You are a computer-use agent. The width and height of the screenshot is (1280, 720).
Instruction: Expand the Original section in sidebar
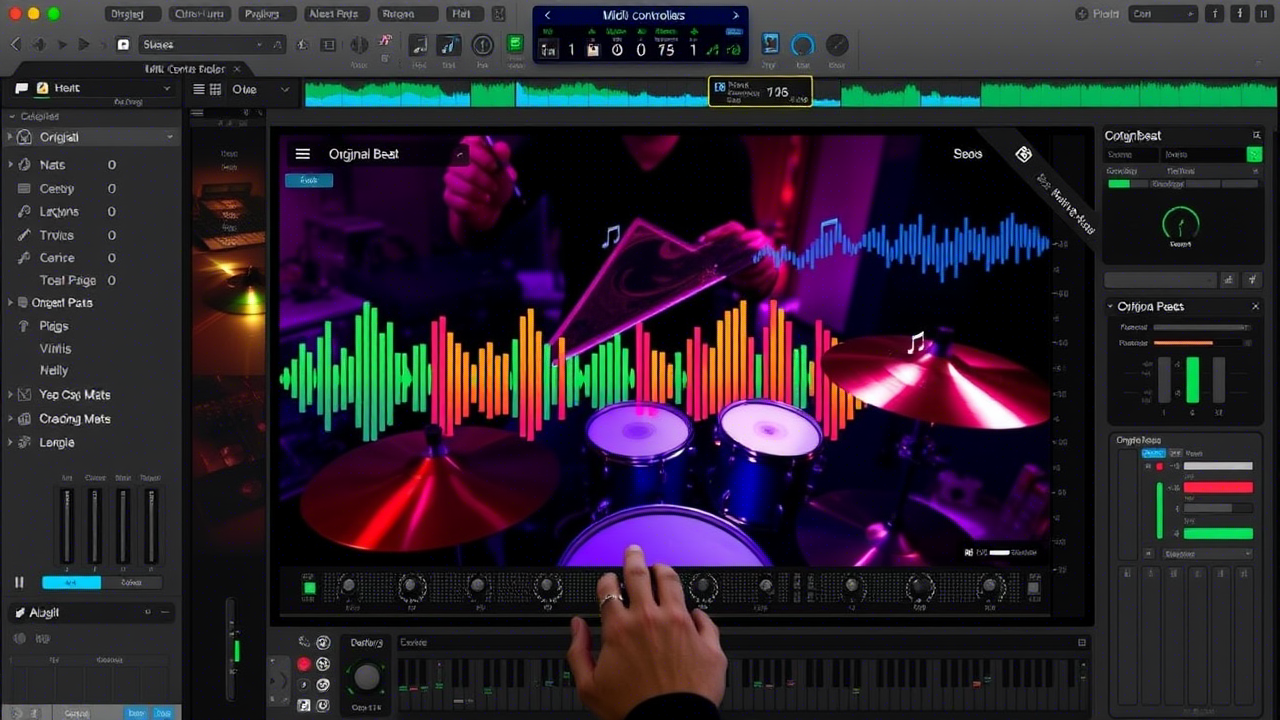click(x=90, y=137)
